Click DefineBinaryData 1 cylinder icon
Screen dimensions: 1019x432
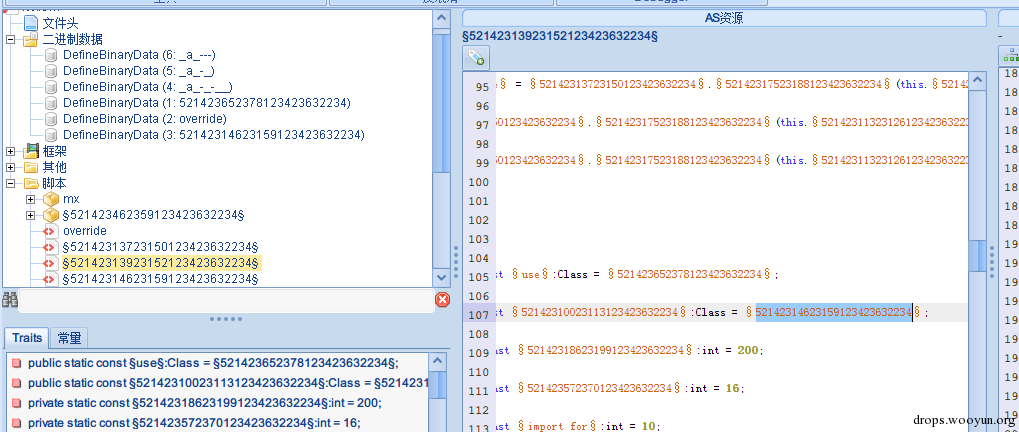[x=51, y=103]
